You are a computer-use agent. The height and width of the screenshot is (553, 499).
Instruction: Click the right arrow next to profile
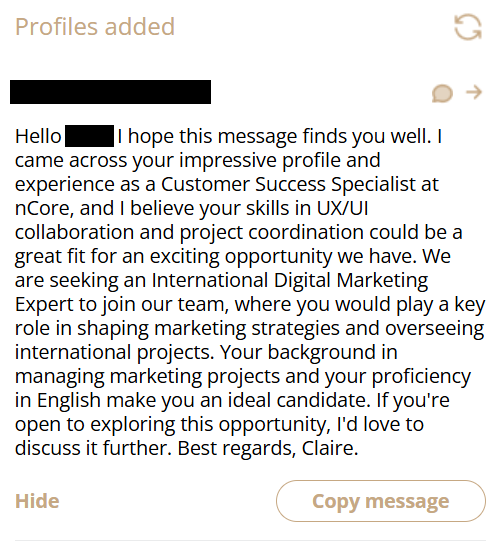(474, 92)
